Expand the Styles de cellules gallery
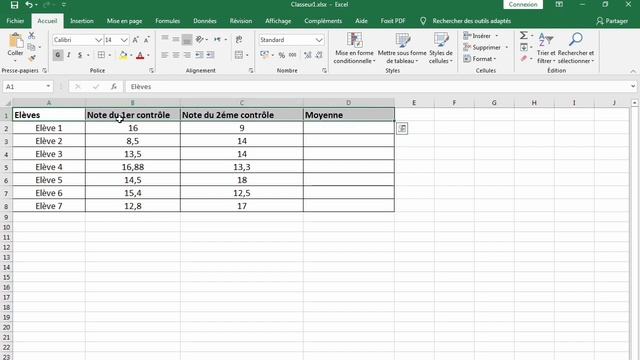Screen dimensions: 640x360 [x=441, y=48]
